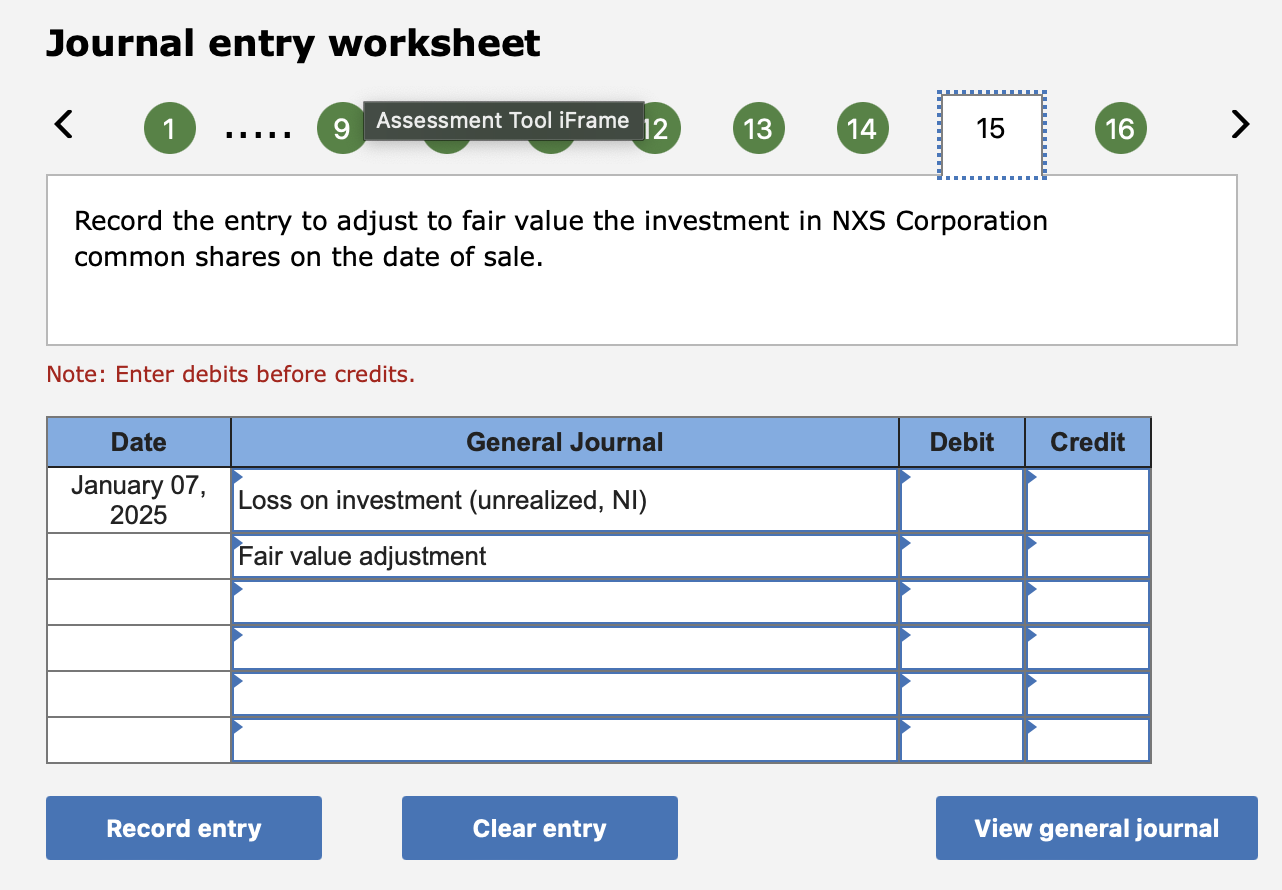
Task: Jump to journal entry 1
Action: coord(169,128)
